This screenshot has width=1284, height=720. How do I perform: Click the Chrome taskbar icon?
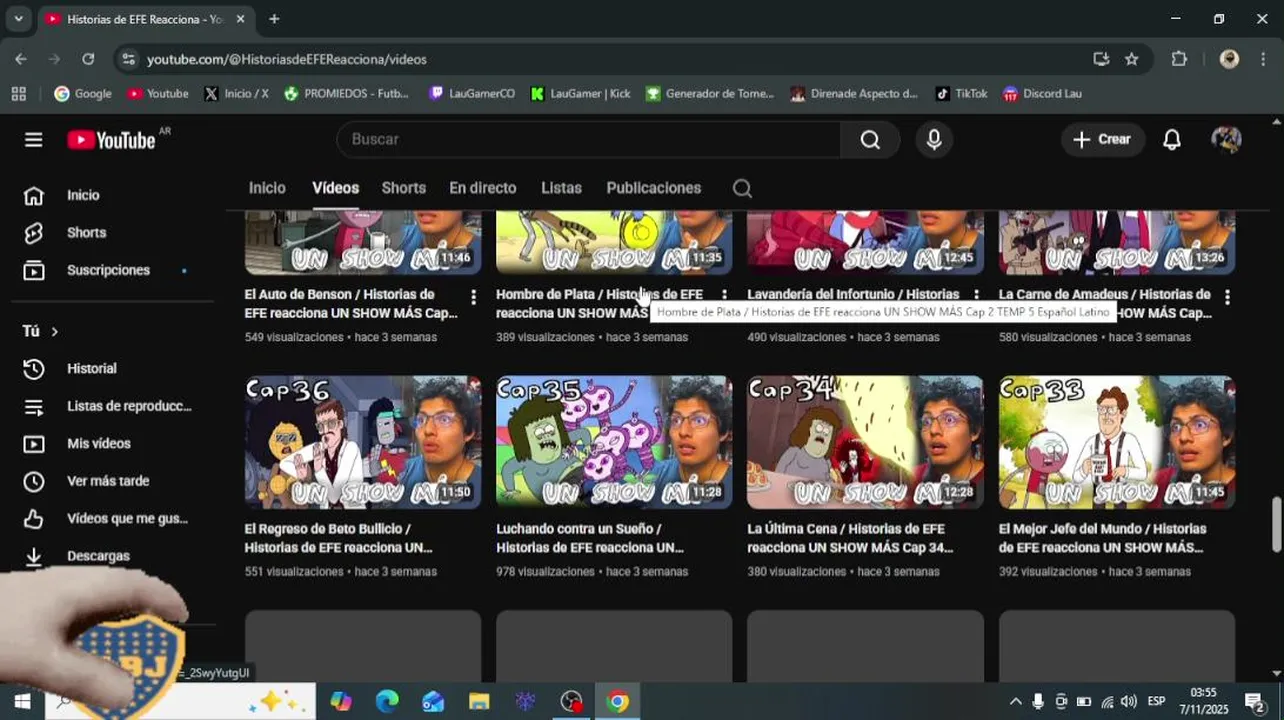click(x=617, y=702)
